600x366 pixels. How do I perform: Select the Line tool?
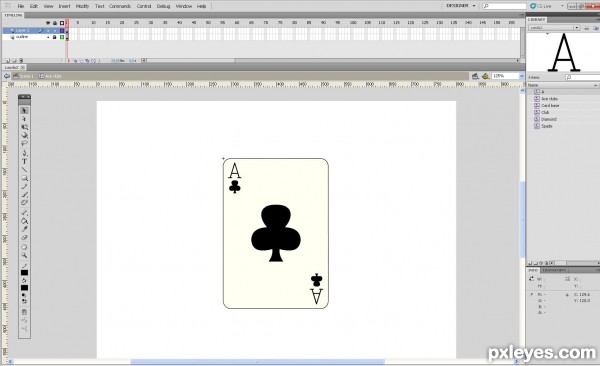click(x=24, y=170)
